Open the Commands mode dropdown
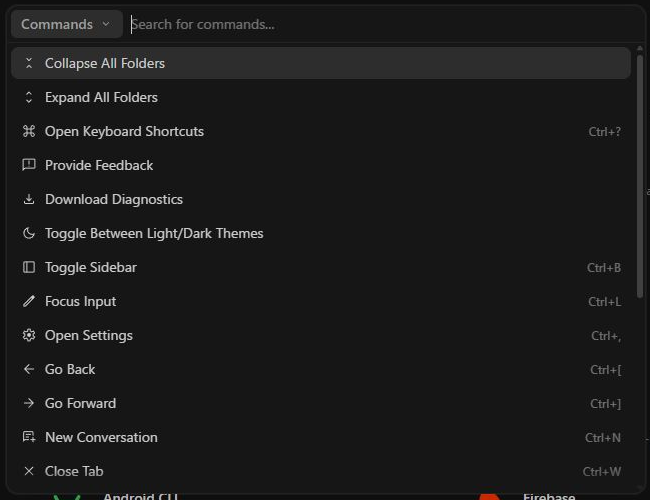650x500 pixels. point(67,24)
